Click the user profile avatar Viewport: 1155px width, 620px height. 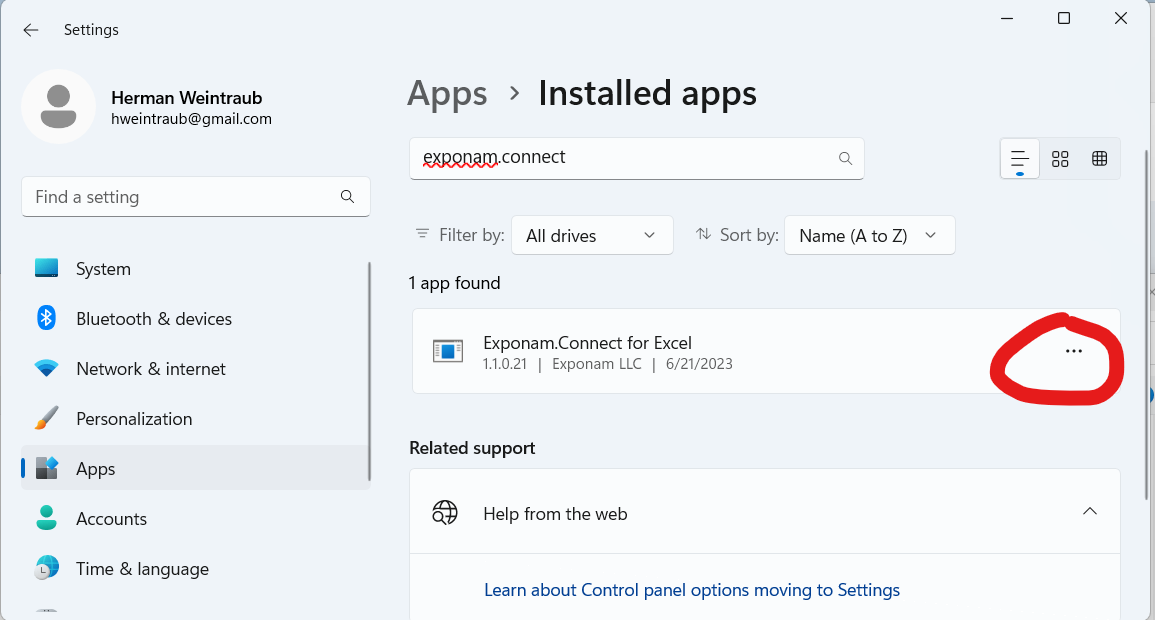[x=59, y=107]
